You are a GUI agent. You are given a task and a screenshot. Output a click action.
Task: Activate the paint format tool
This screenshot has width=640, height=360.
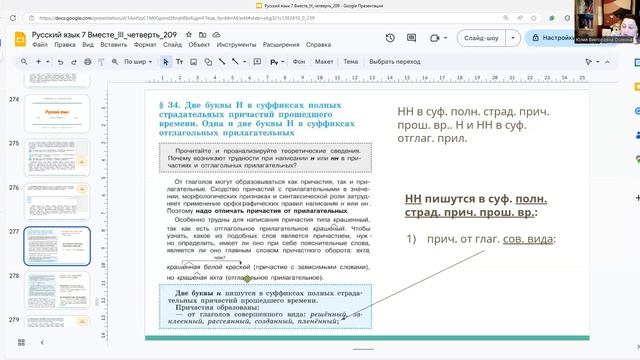101,62
